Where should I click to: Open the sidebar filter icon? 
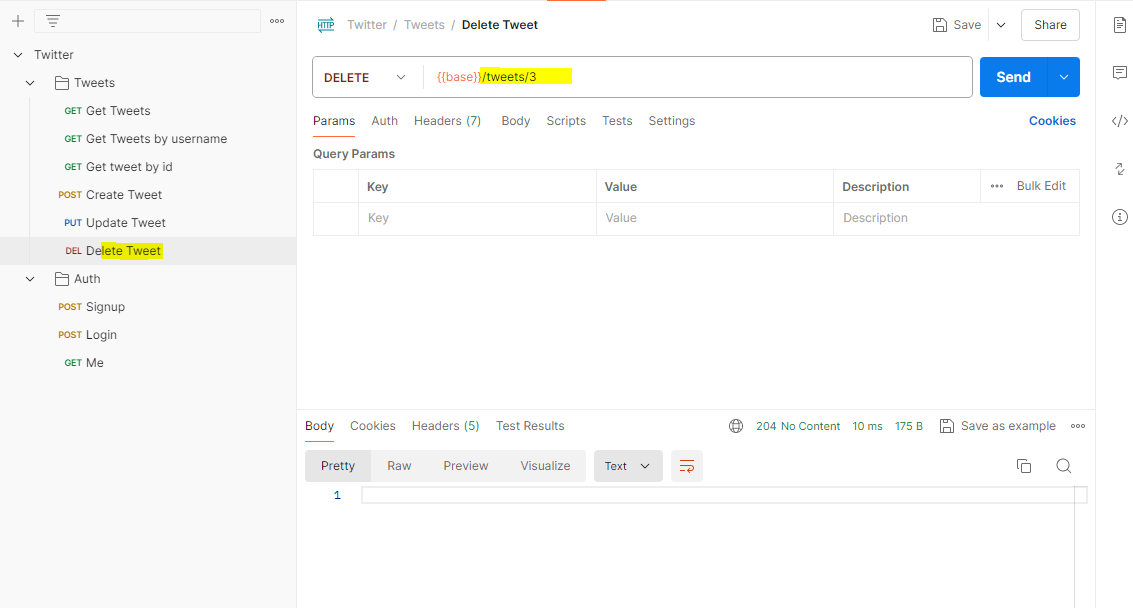coord(53,21)
